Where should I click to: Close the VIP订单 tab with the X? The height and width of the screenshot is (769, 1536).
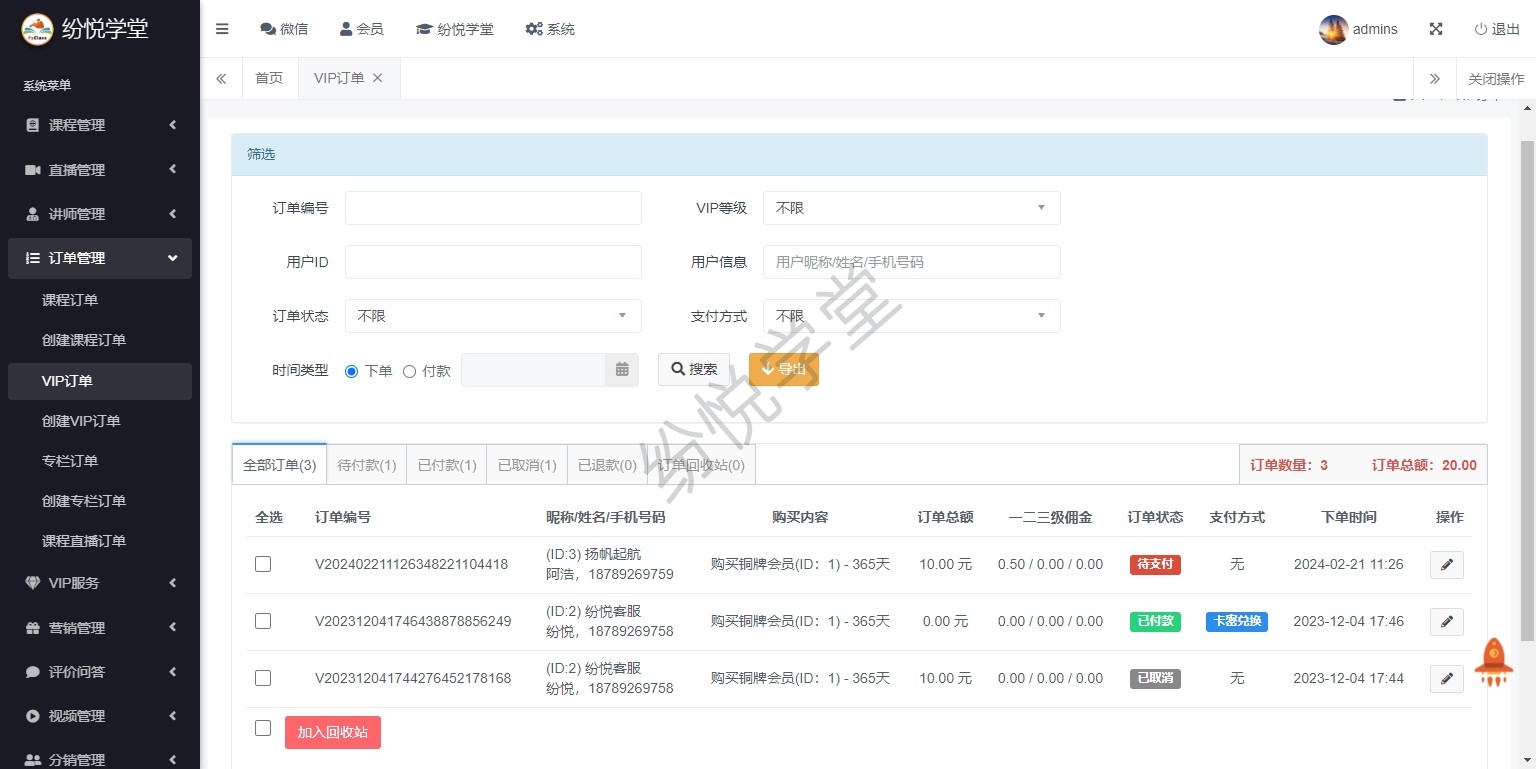377,78
